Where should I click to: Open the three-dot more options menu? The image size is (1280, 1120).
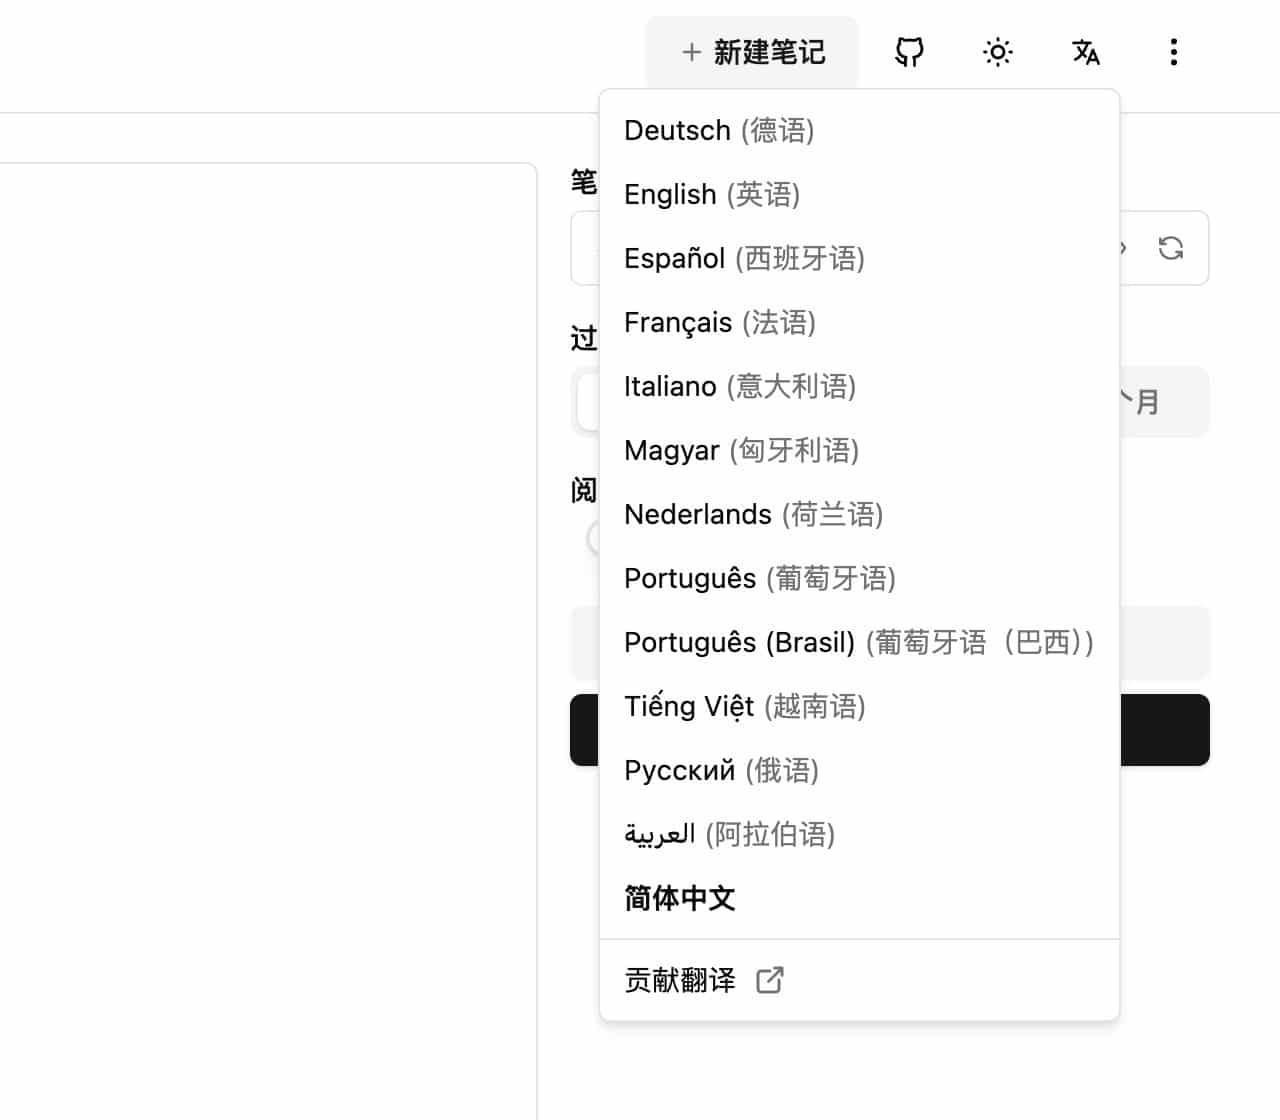coord(1173,52)
